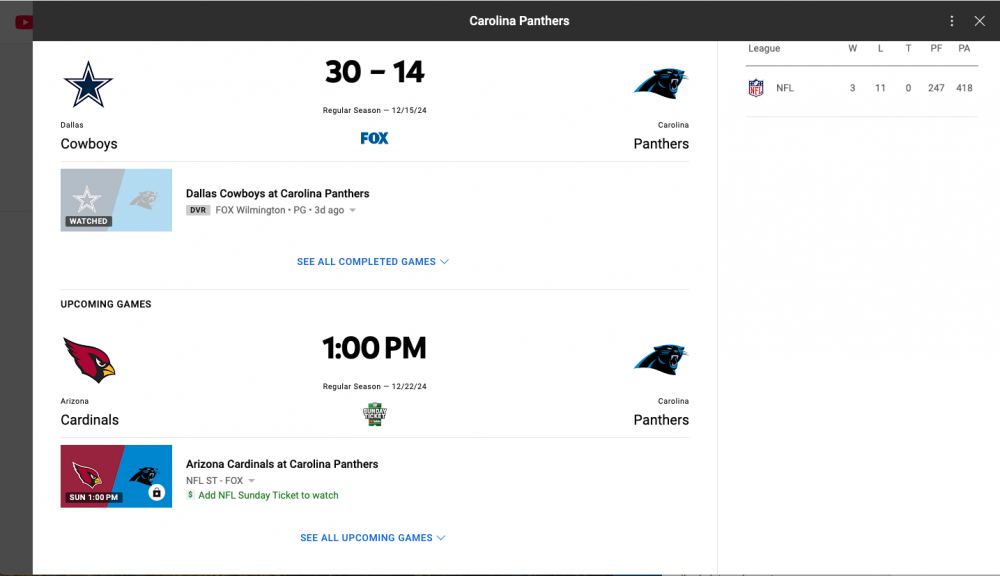Click the Carolina Panthers title bar
The image size is (1000, 576).
pyautogui.click(x=519, y=20)
